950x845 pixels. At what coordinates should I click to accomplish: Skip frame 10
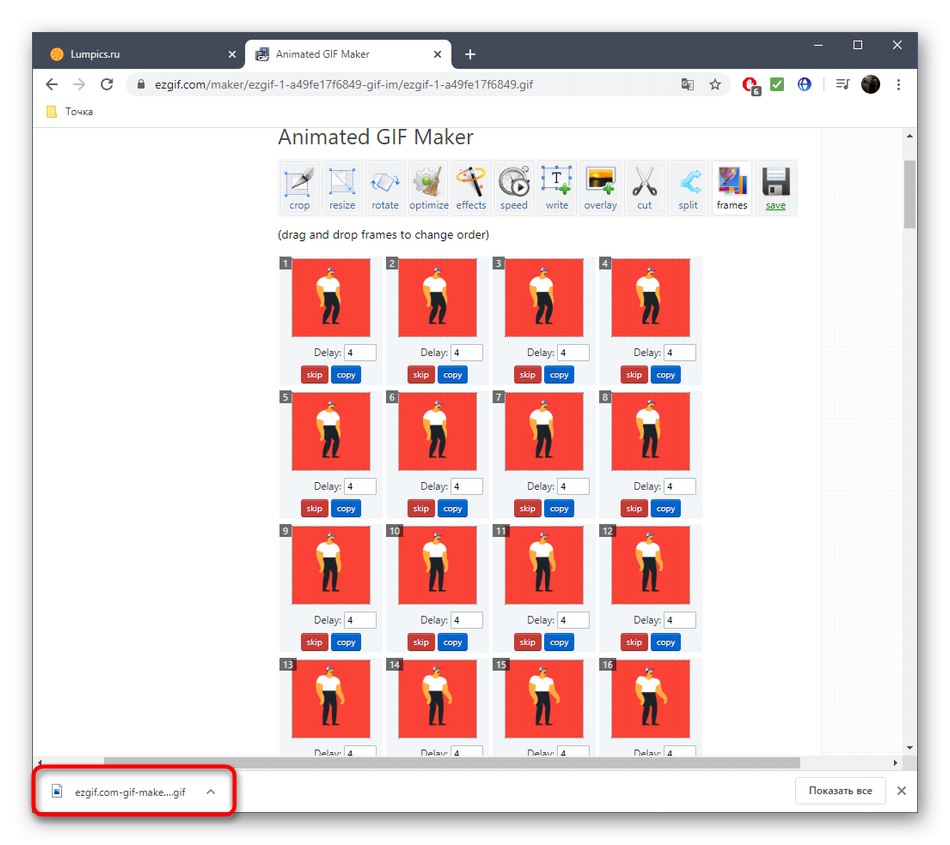pos(421,642)
